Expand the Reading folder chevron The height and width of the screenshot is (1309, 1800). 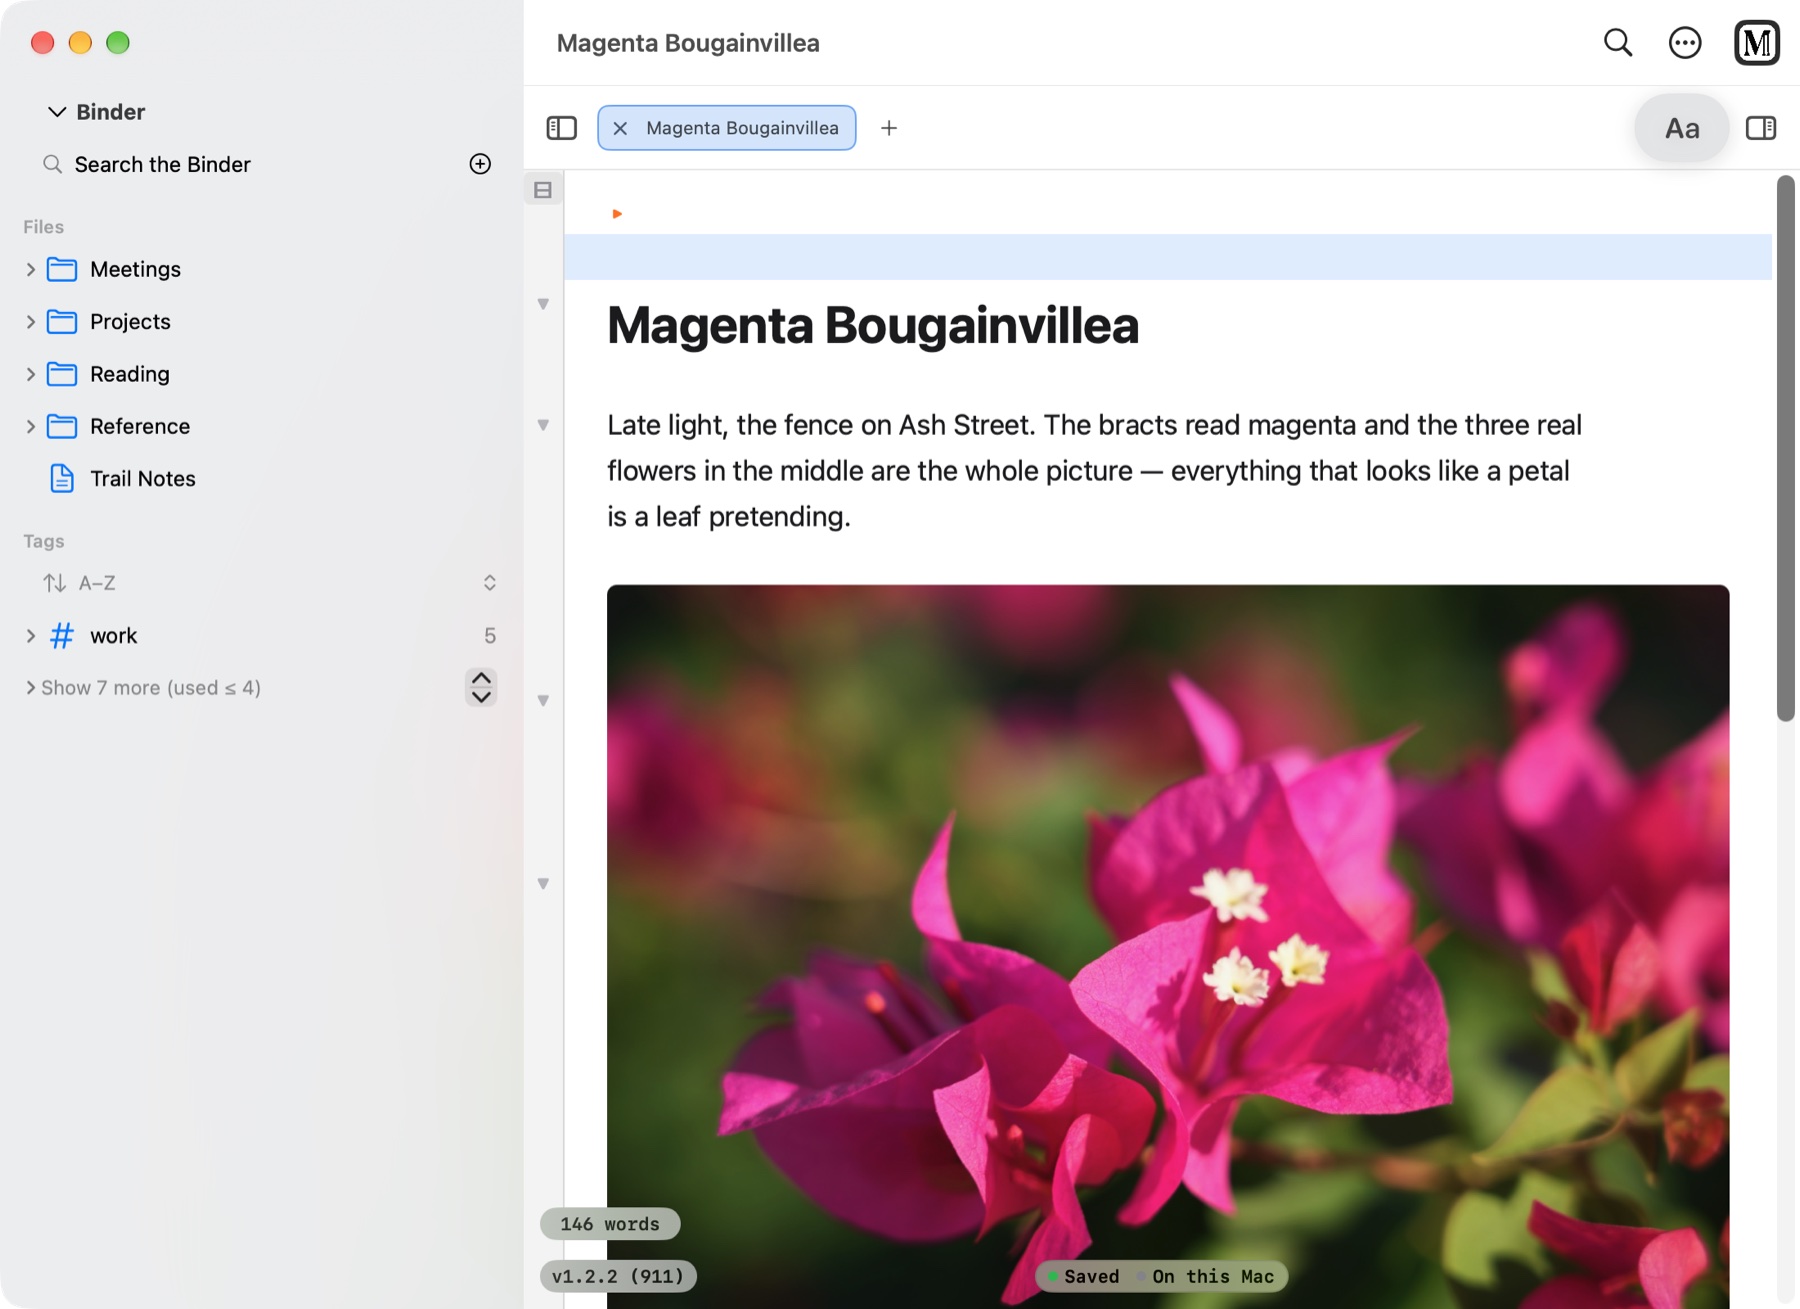click(30, 374)
